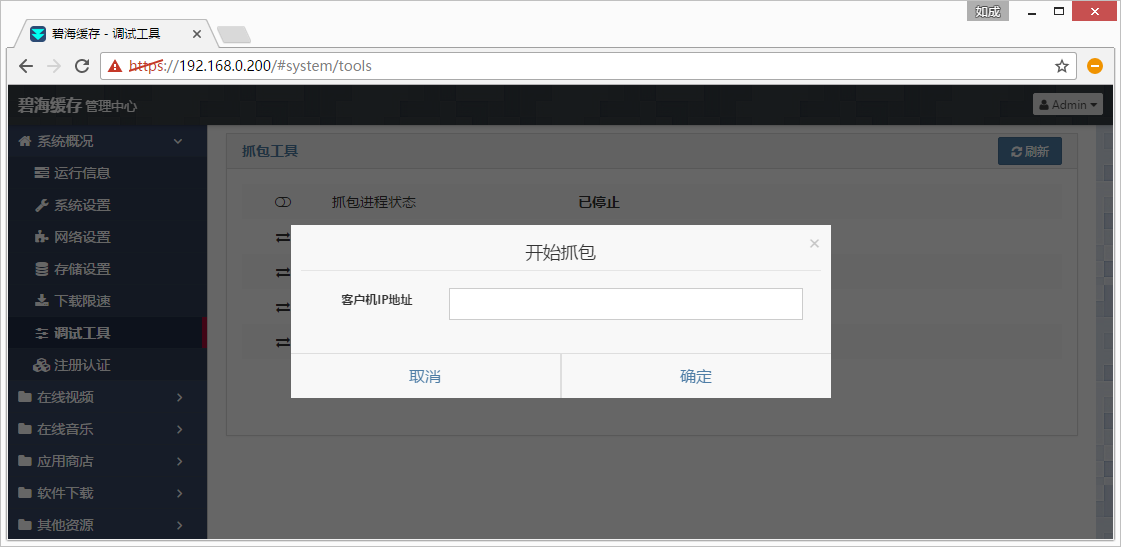Screen dimensions: 1121x547
Task: Click the 网络设置 icon in sidebar
Action: 41,237
